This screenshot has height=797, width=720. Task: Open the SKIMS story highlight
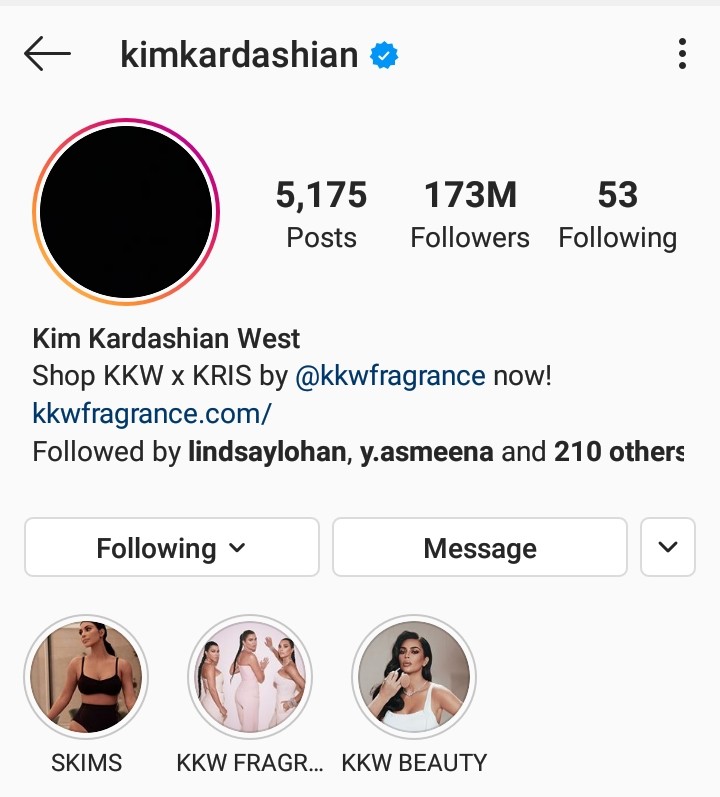pos(86,677)
